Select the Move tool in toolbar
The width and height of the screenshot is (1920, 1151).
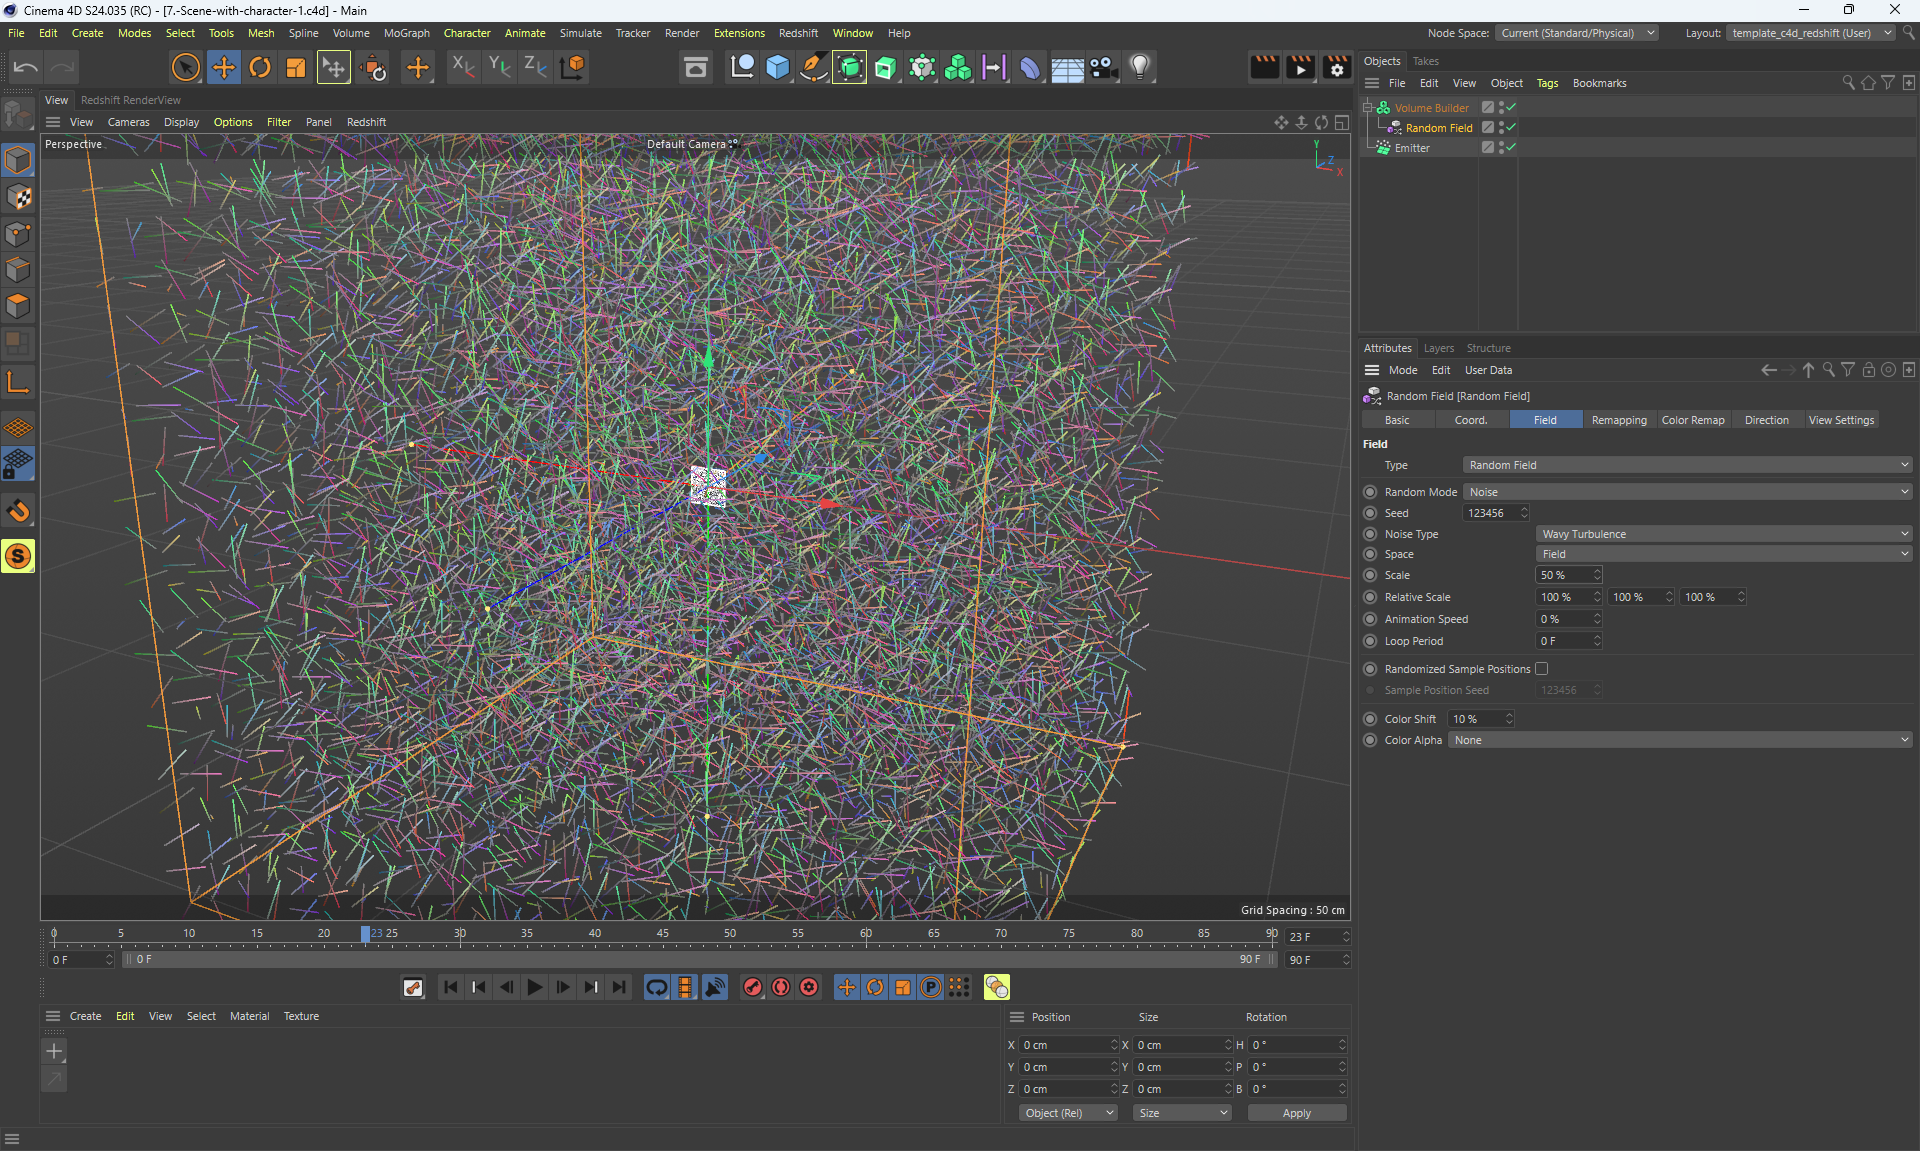(x=224, y=67)
